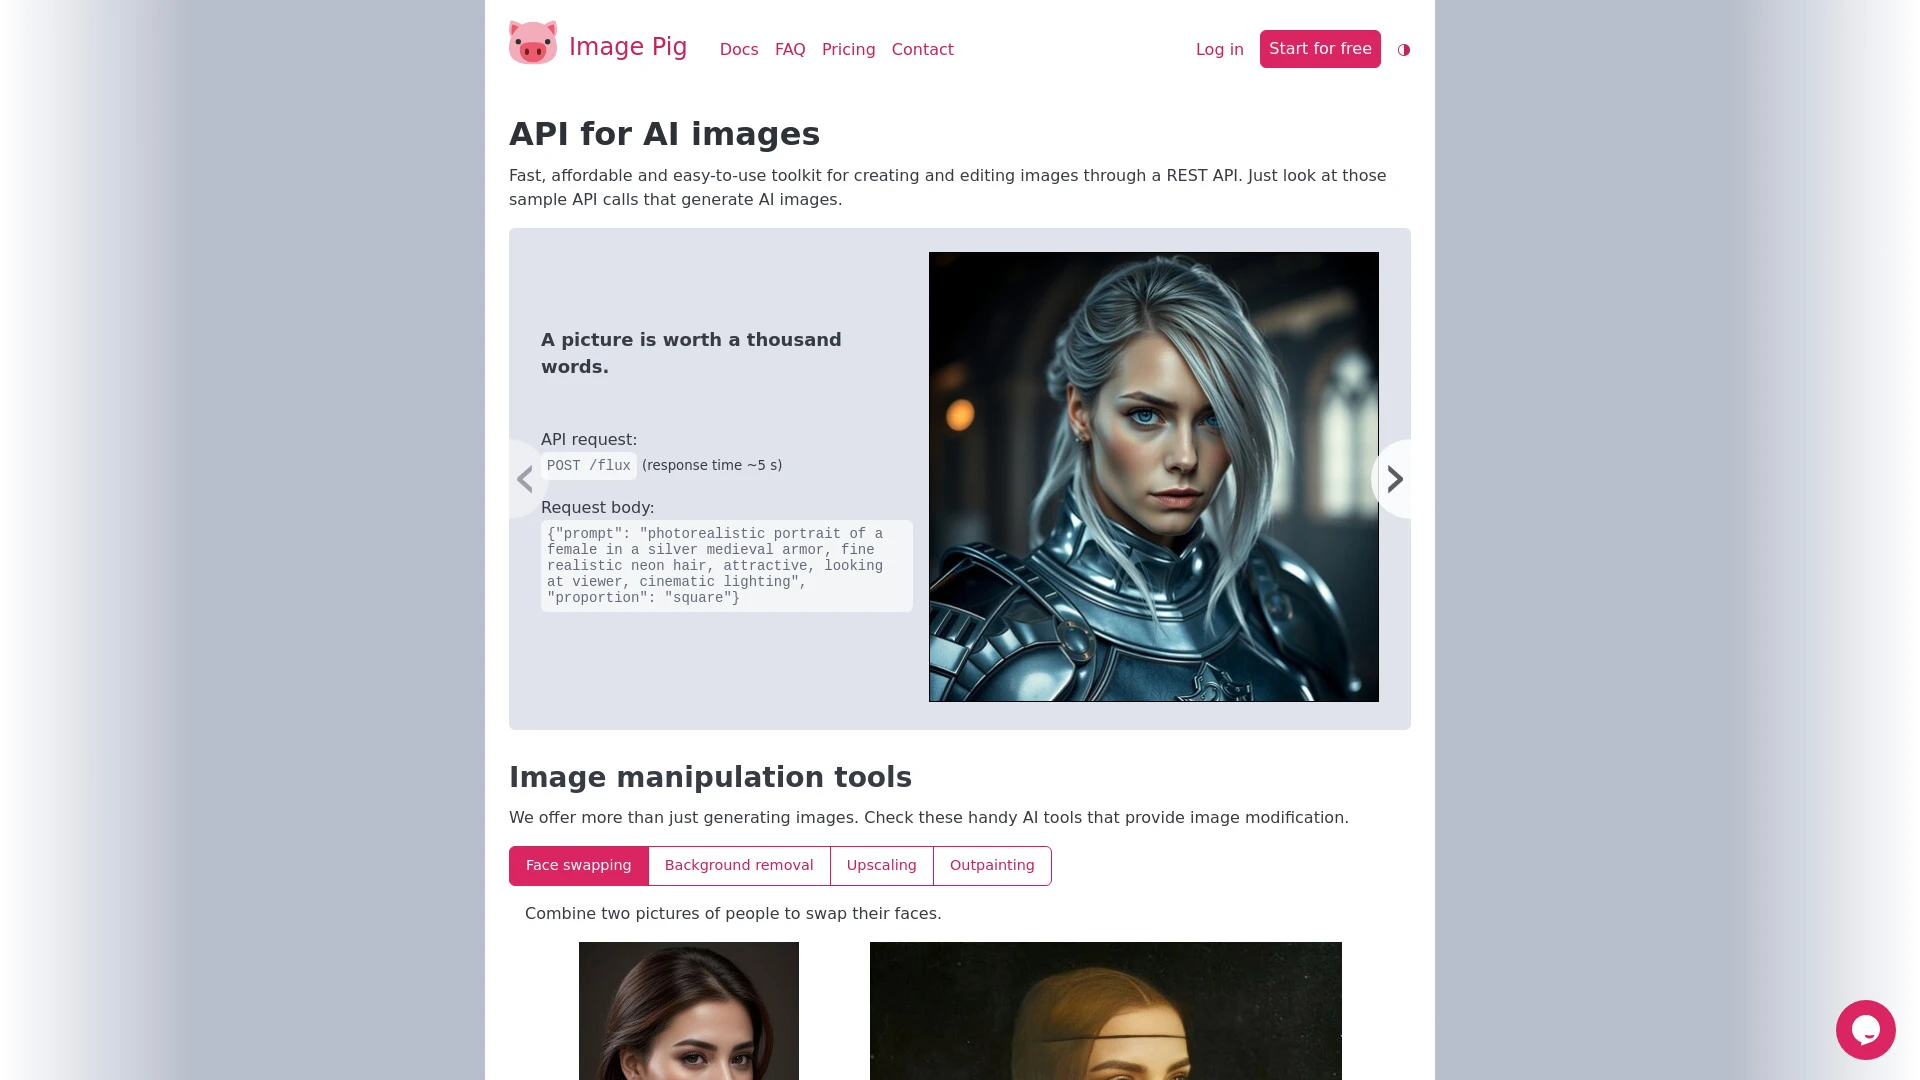Toggle Upscaling image manipulation option
Viewport: 1920px width, 1080px height.
tap(881, 865)
